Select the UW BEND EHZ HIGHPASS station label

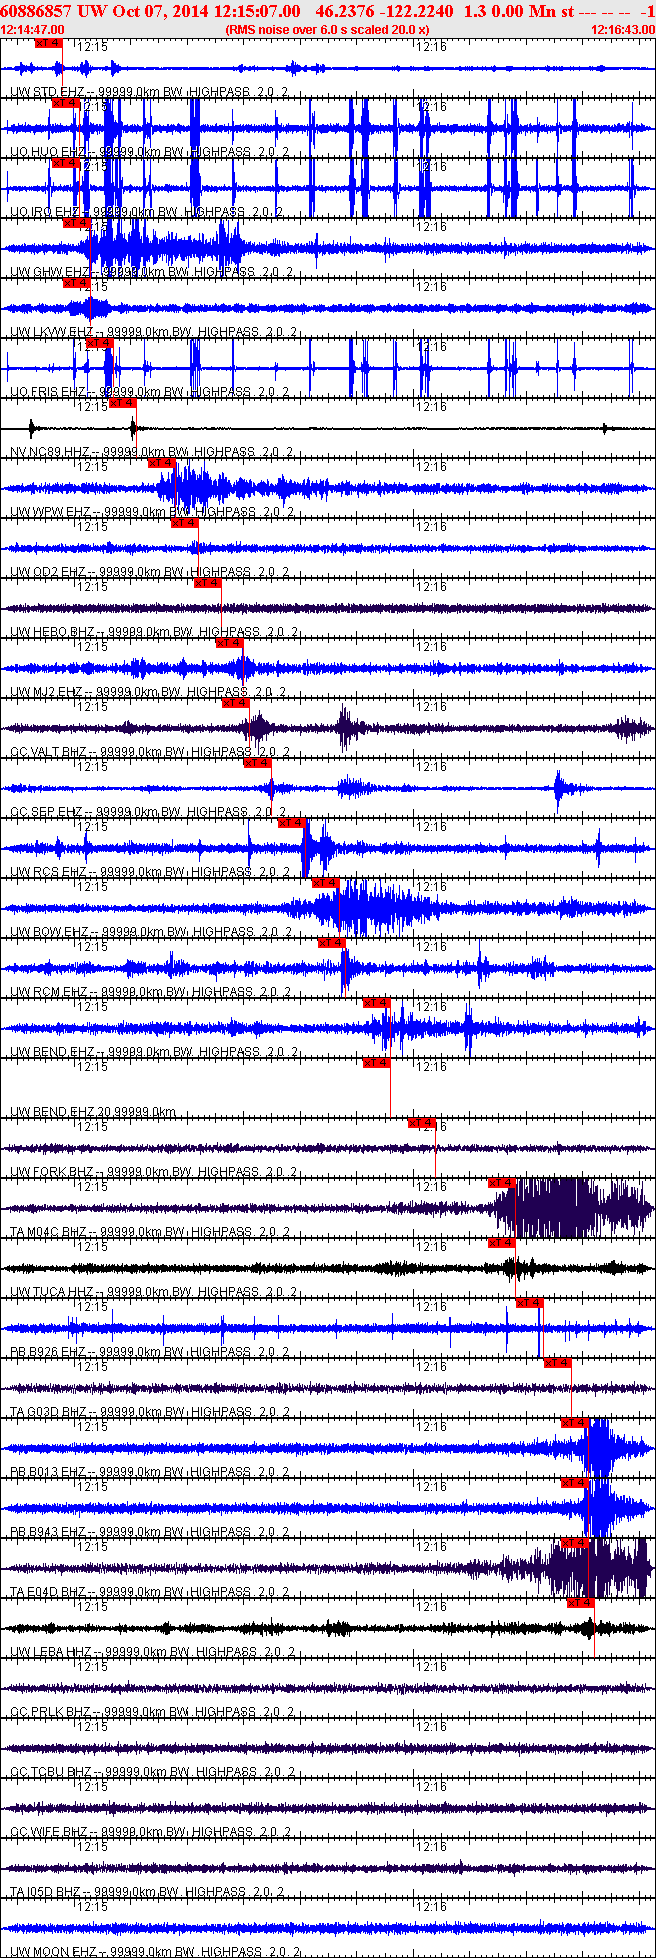point(154,1052)
